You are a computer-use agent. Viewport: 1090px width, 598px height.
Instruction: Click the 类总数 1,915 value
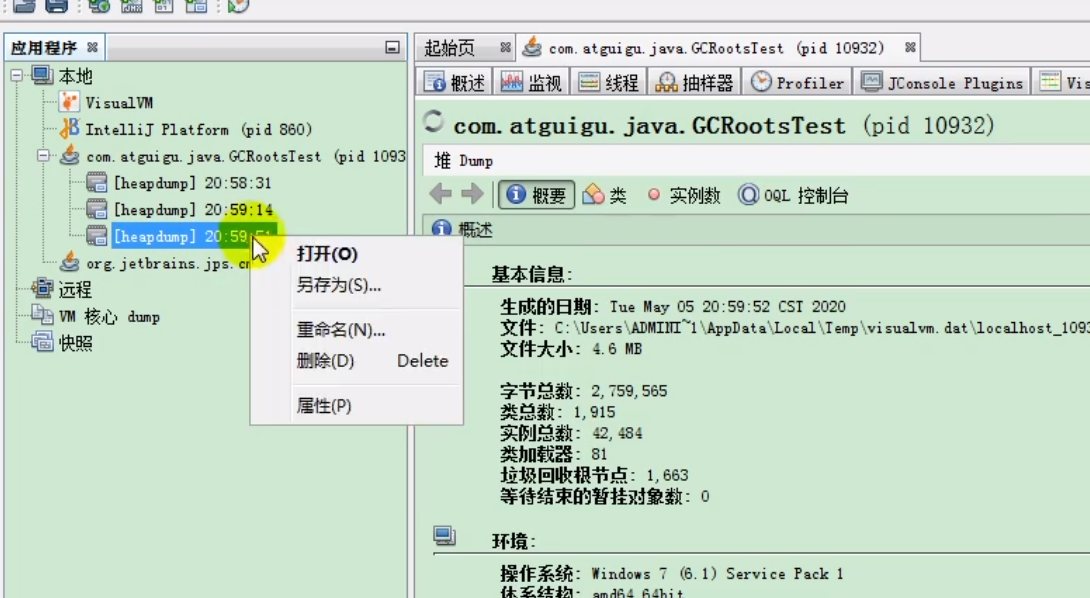coord(594,412)
